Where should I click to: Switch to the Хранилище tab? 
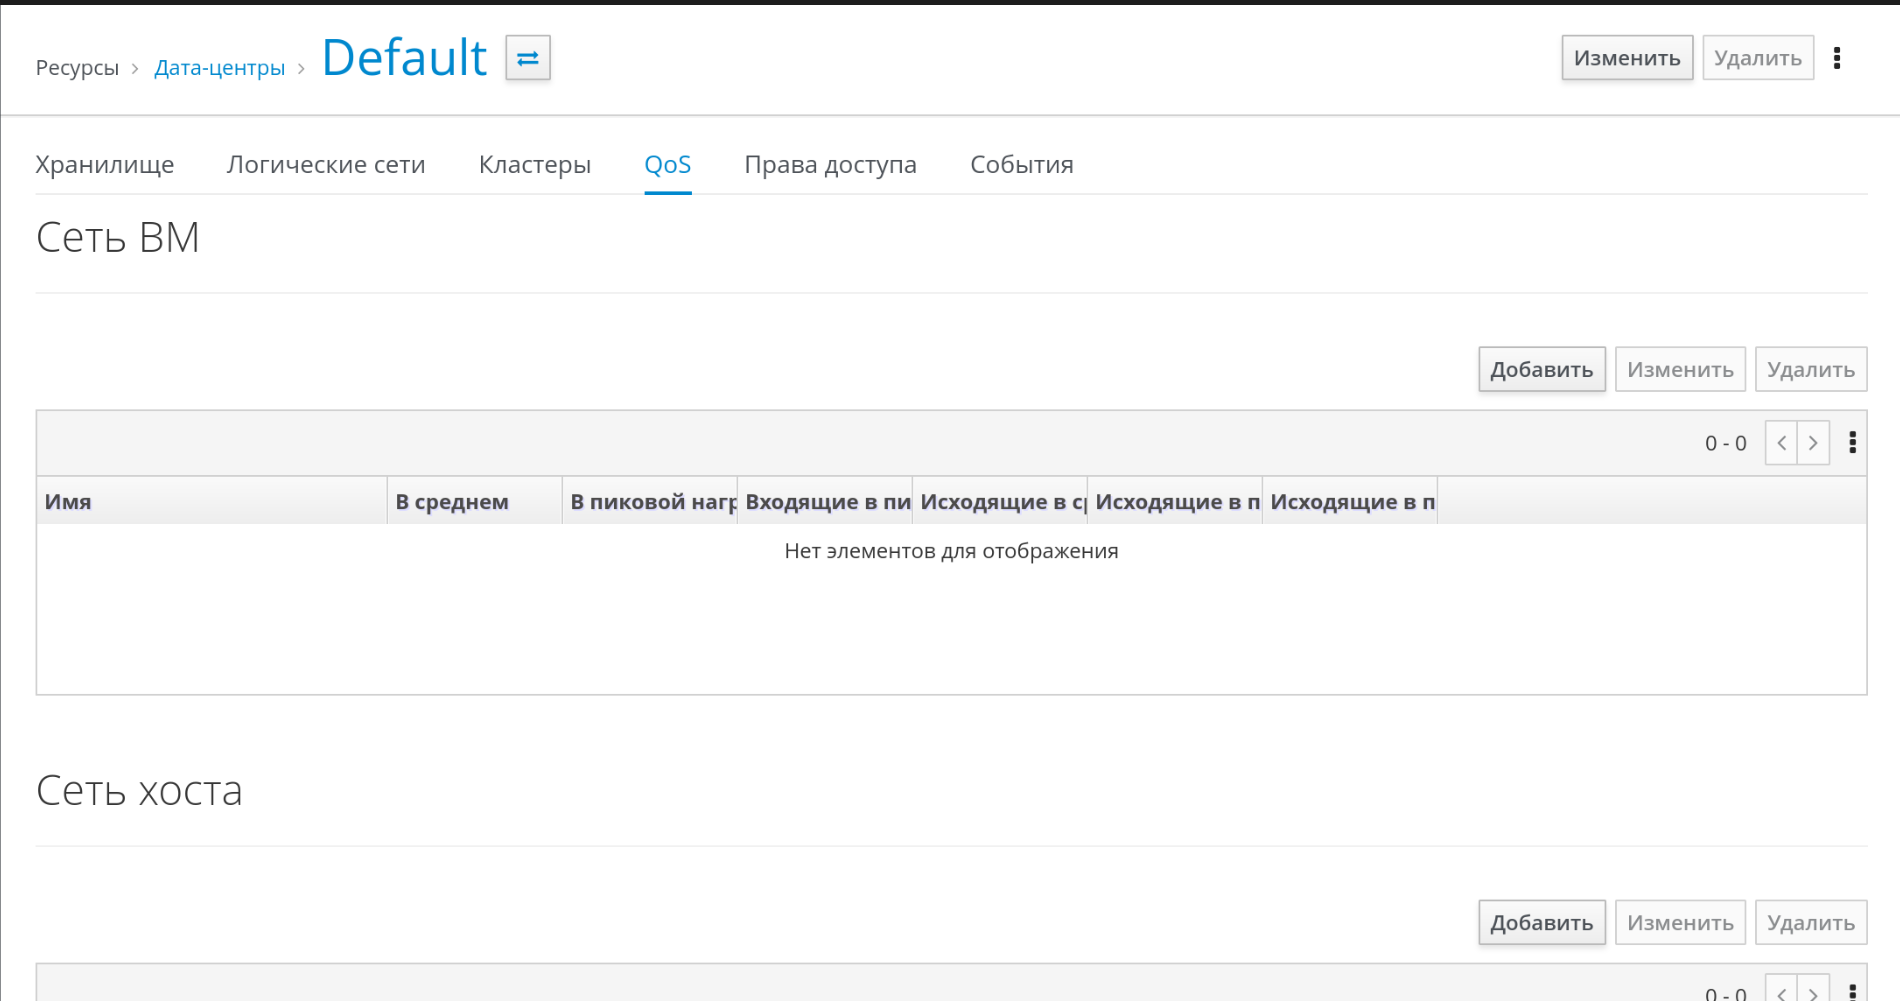click(x=105, y=165)
